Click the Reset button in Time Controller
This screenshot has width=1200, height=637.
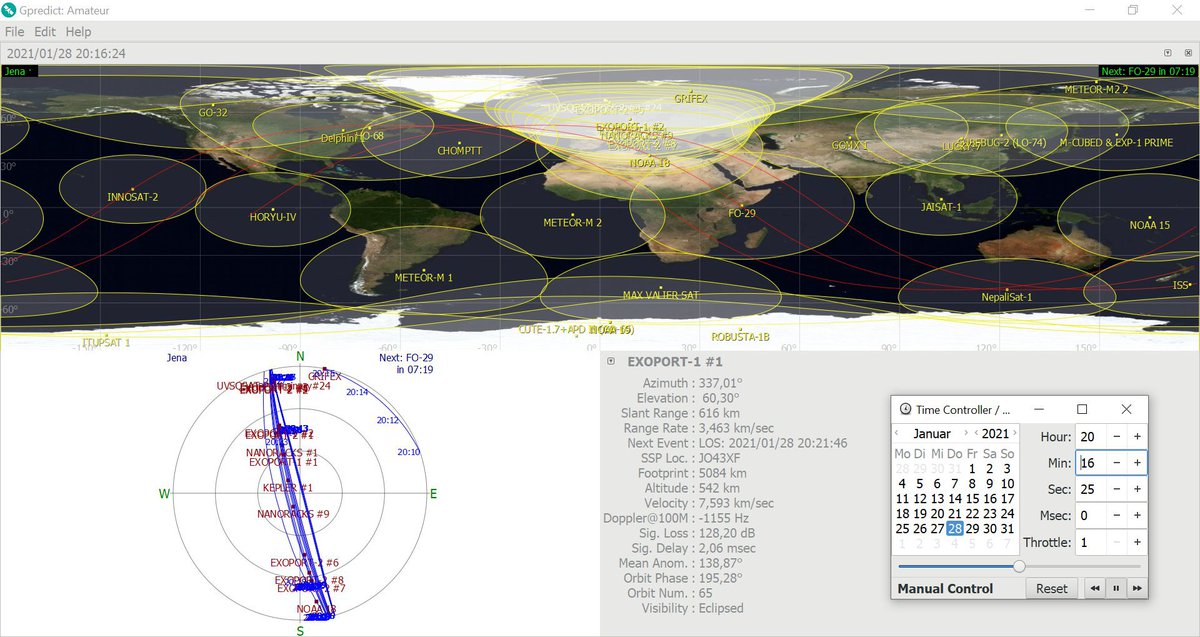(x=1051, y=589)
